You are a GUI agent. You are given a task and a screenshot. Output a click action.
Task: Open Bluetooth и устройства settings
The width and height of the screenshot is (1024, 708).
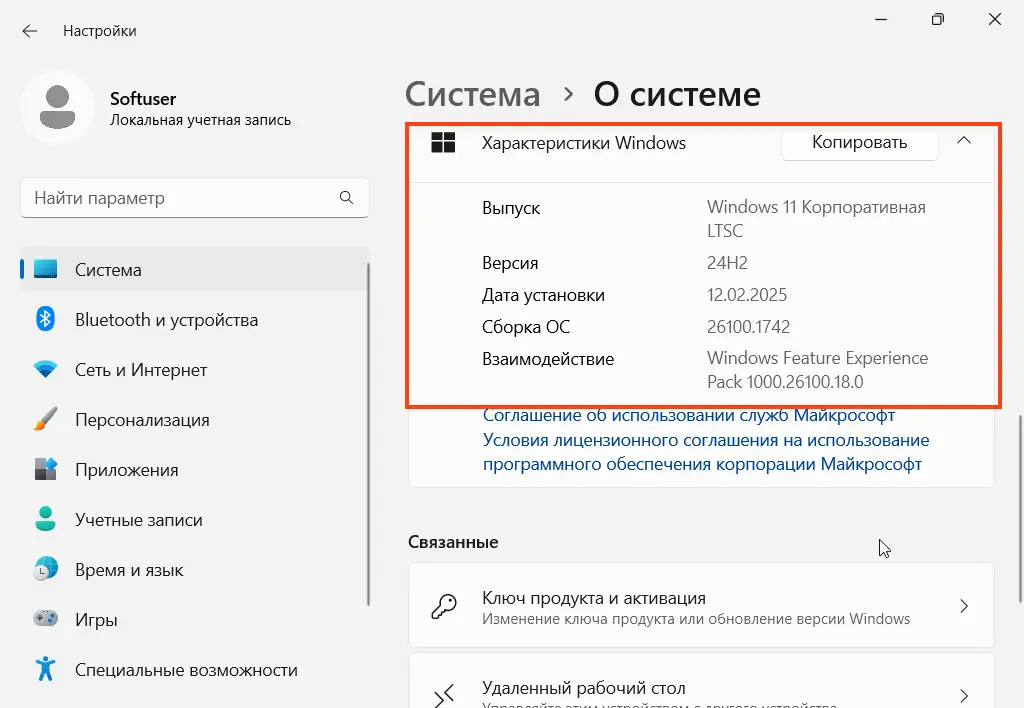click(195, 319)
